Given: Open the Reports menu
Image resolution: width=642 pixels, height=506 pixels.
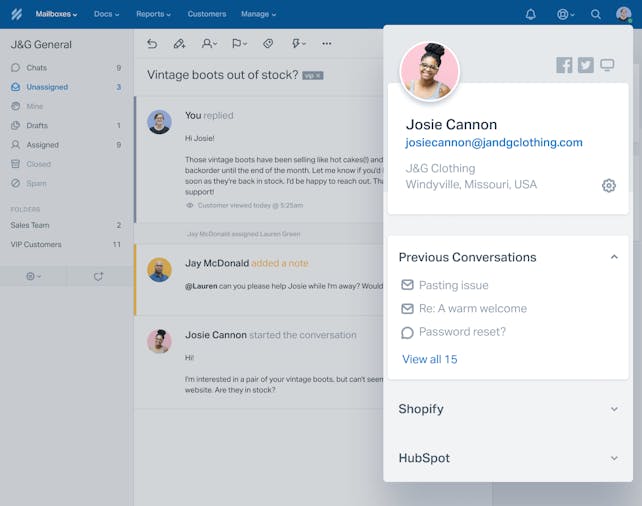Looking at the screenshot, I should click(x=153, y=14).
